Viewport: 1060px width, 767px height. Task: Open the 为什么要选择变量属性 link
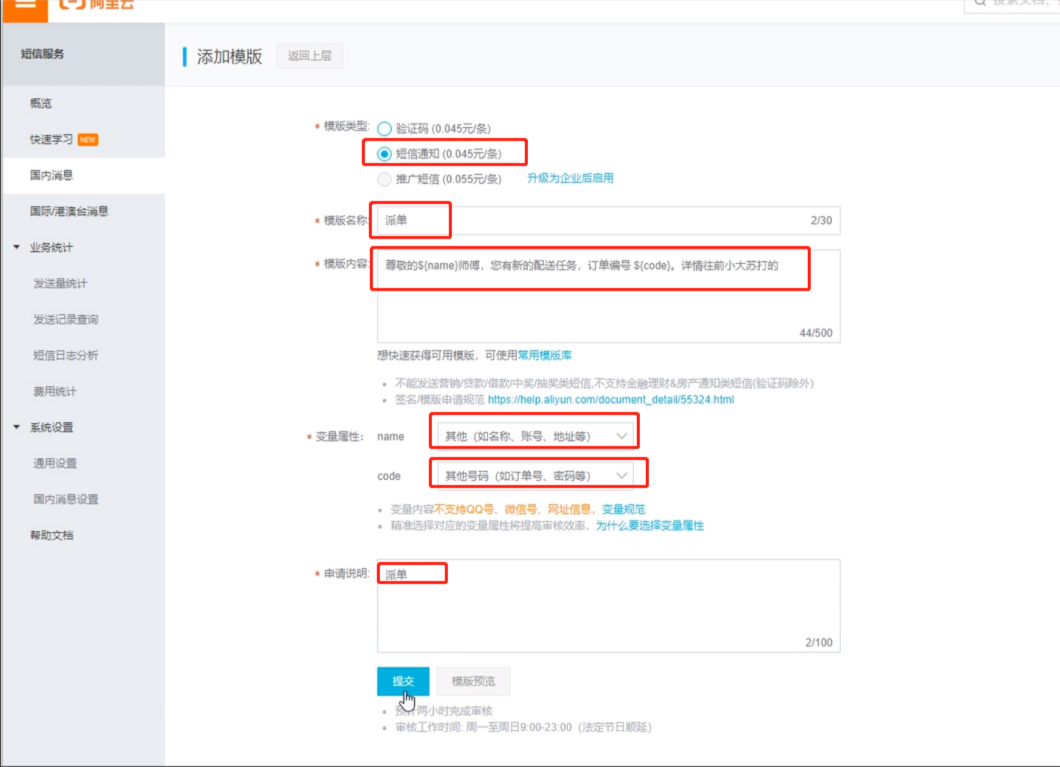click(649, 525)
